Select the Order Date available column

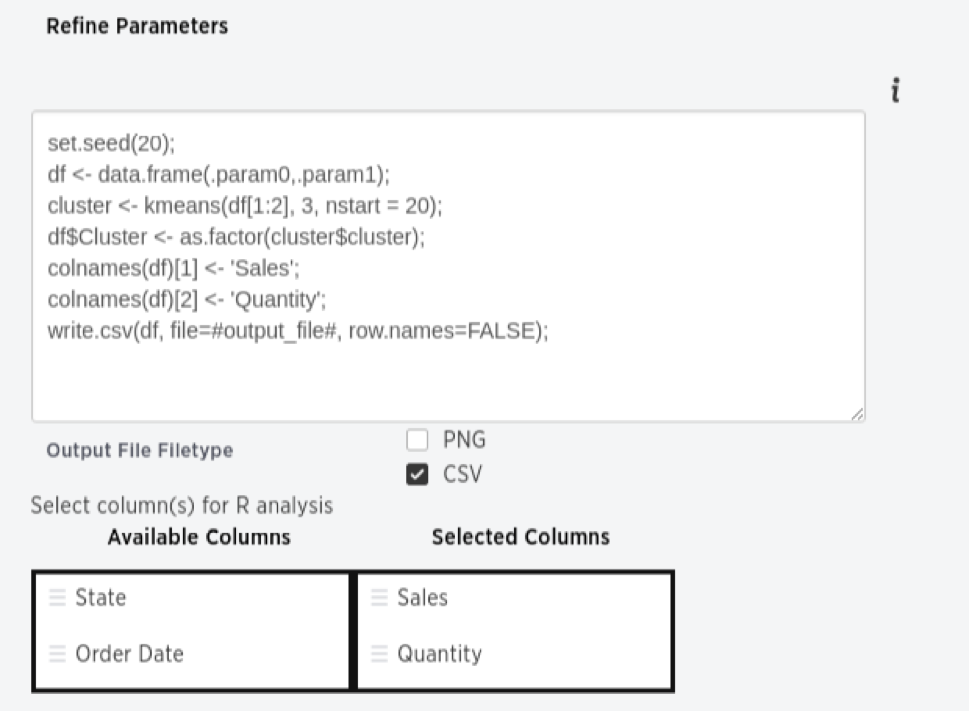pyautogui.click(x=192, y=653)
